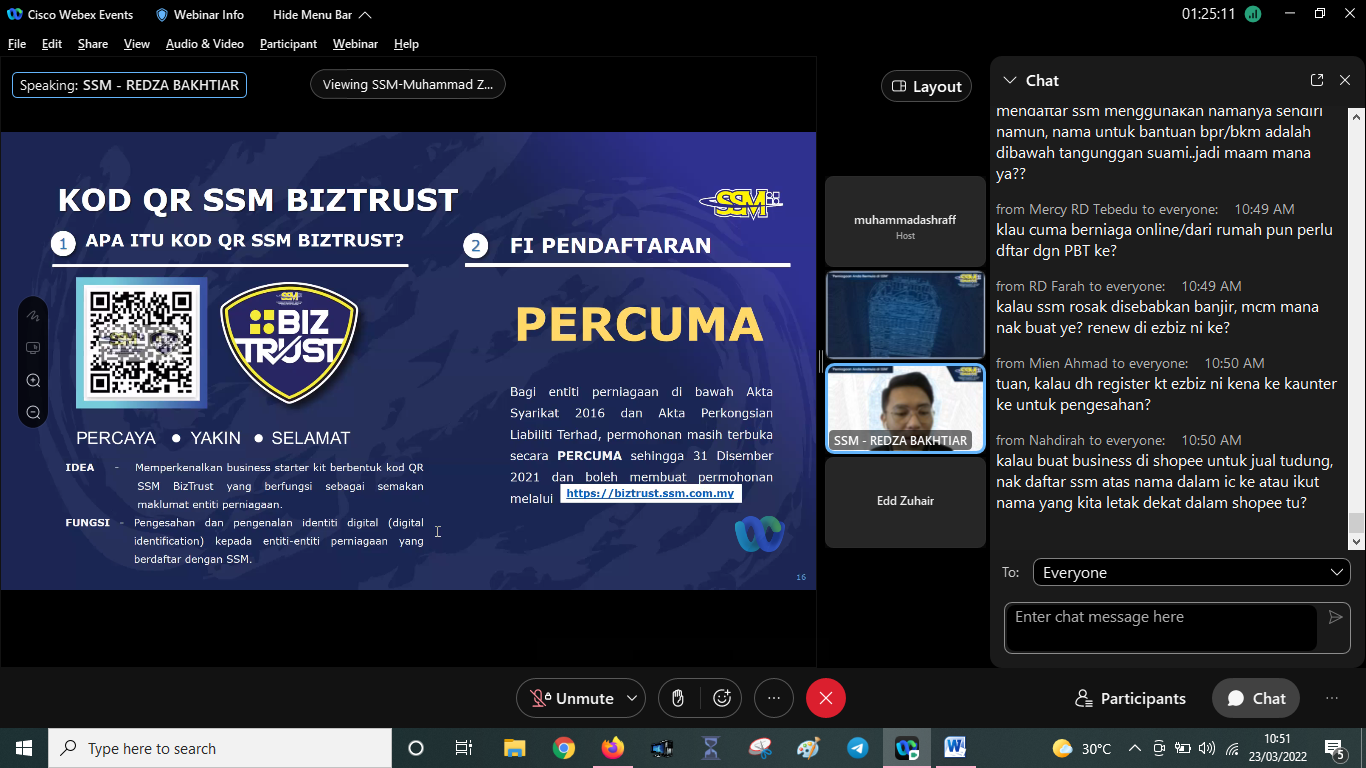Open the 'To: Everyone' recipient dropdown
The image size is (1366, 768).
[x=1191, y=572]
